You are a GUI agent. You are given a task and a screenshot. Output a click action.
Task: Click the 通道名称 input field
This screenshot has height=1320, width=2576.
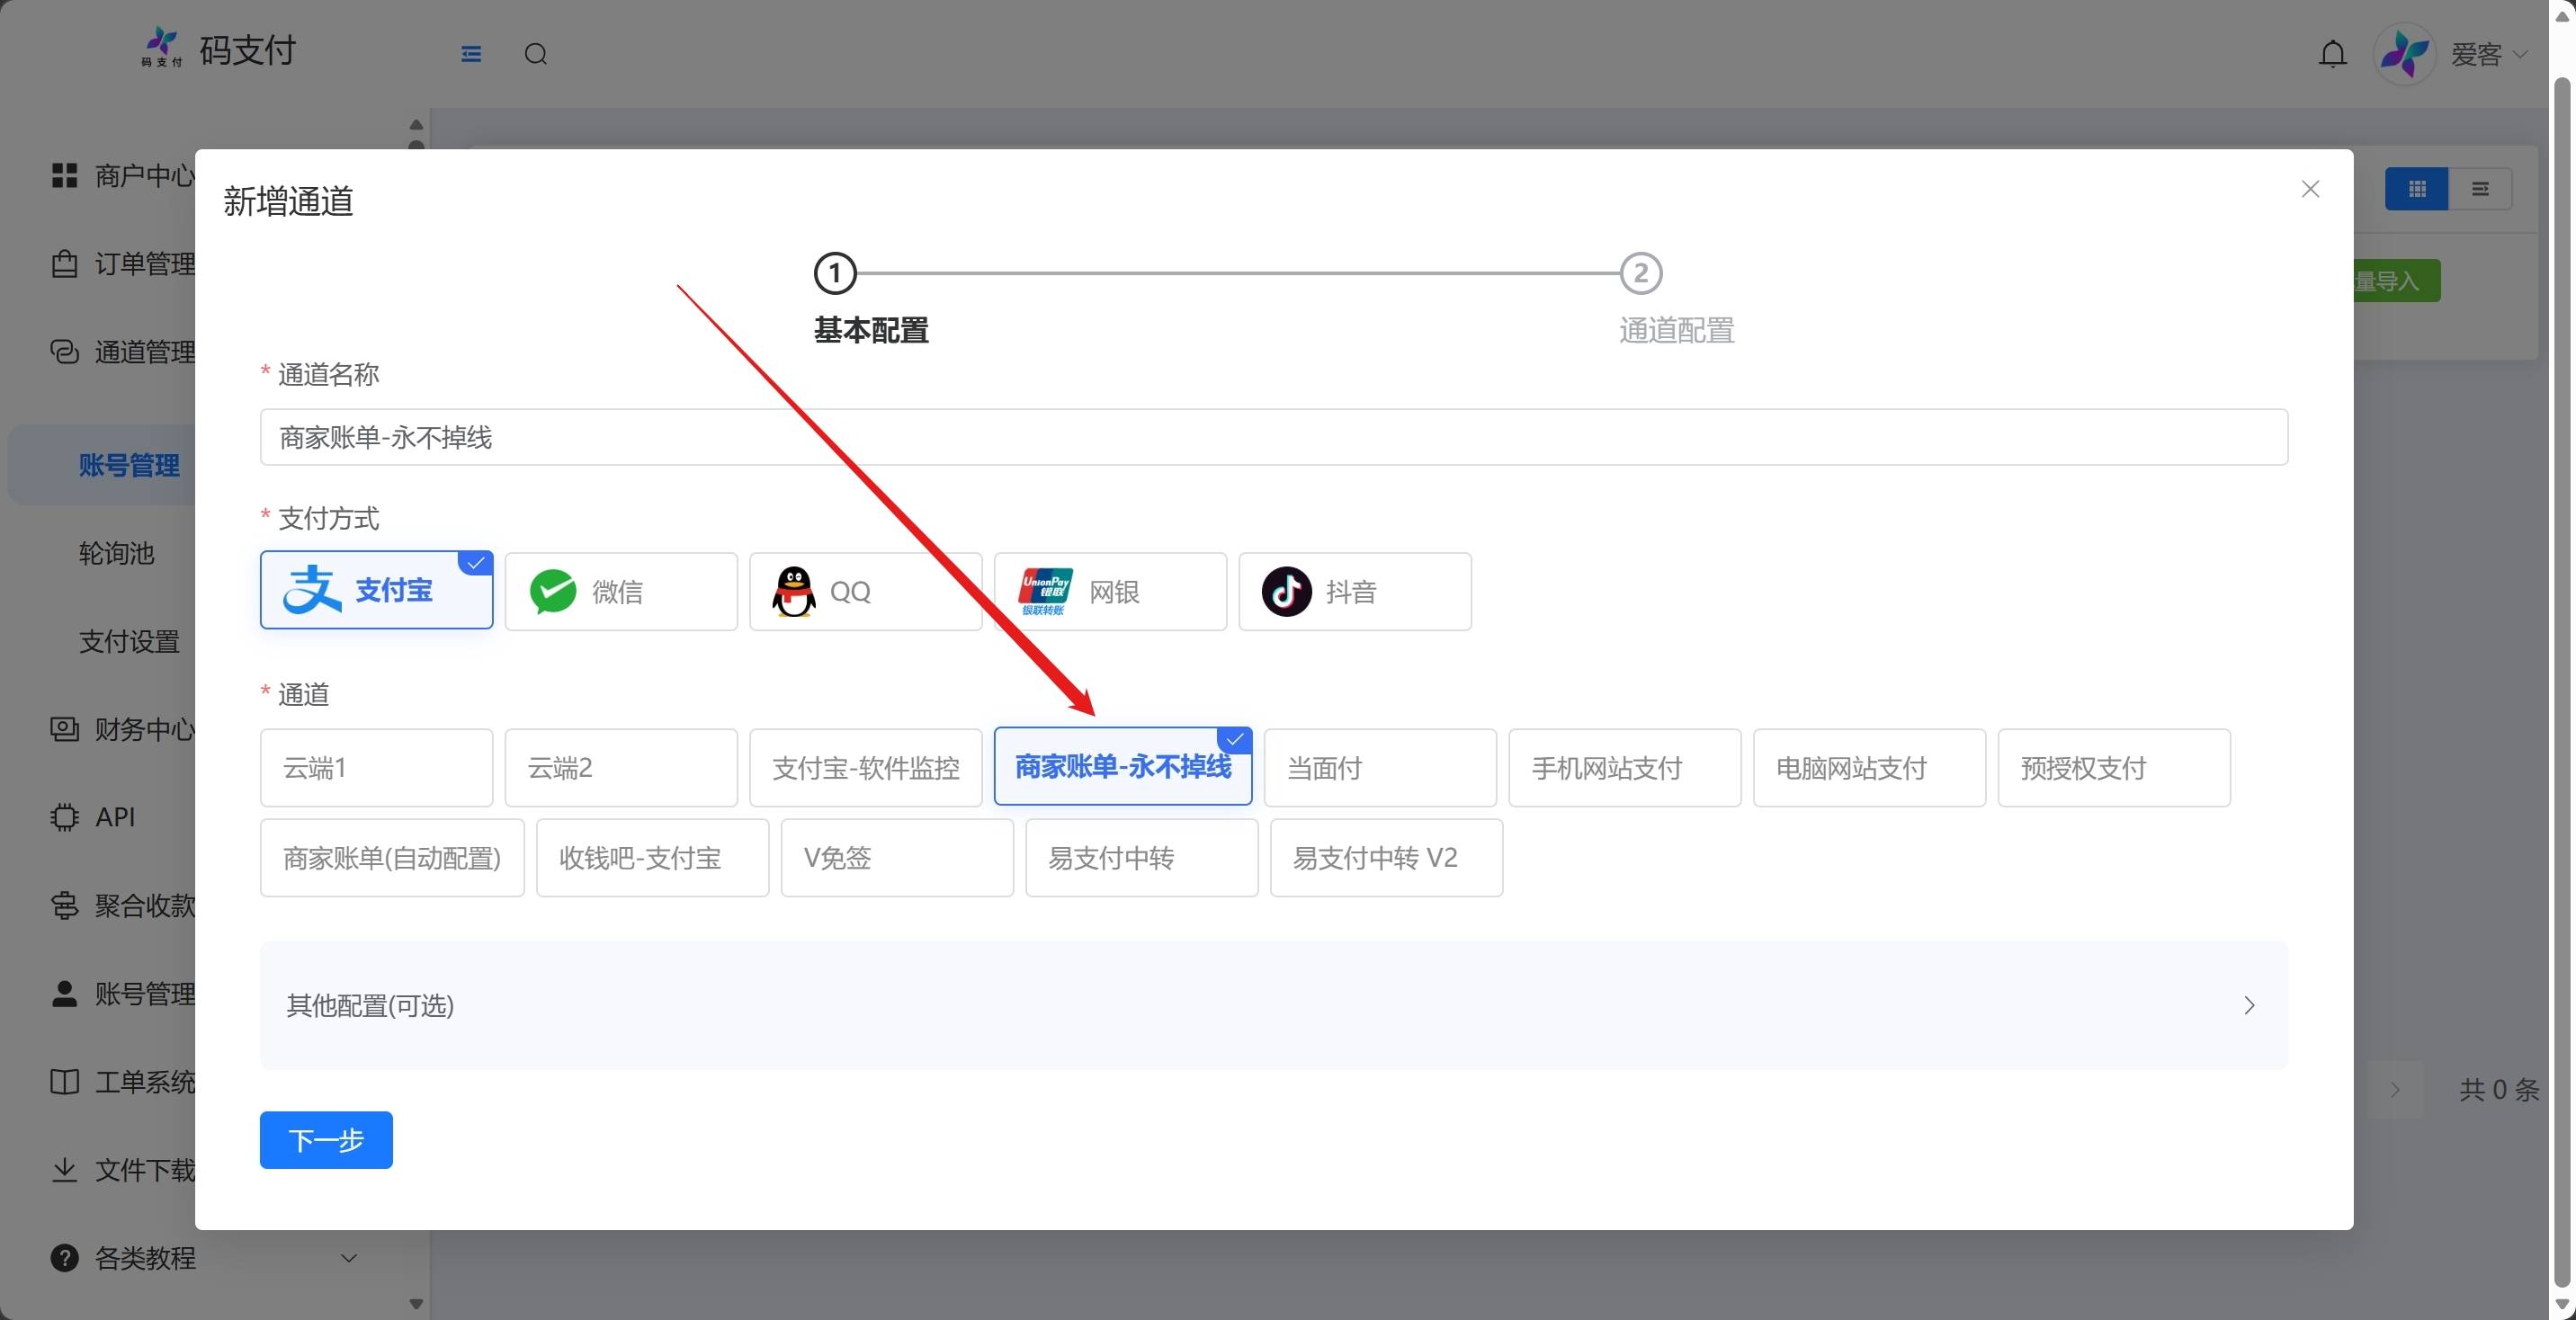pos(1274,437)
